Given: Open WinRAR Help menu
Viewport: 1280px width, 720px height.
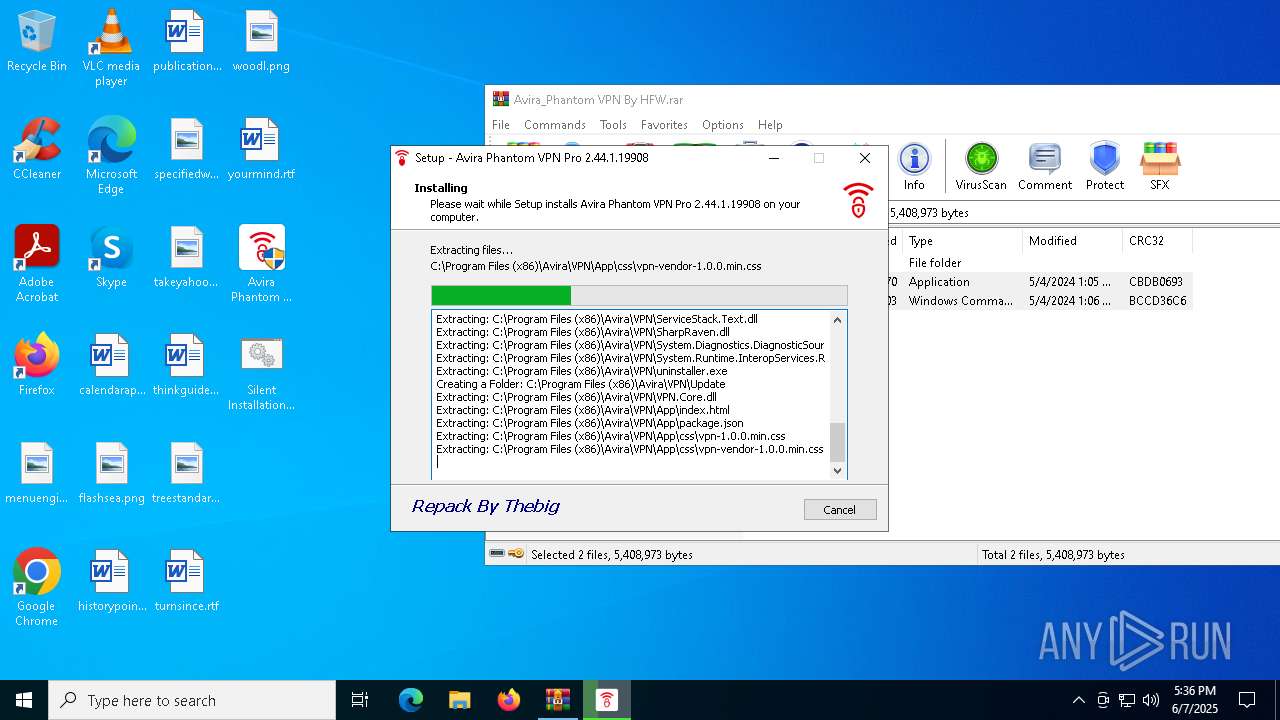Looking at the screenshot, I should point(770,125).
